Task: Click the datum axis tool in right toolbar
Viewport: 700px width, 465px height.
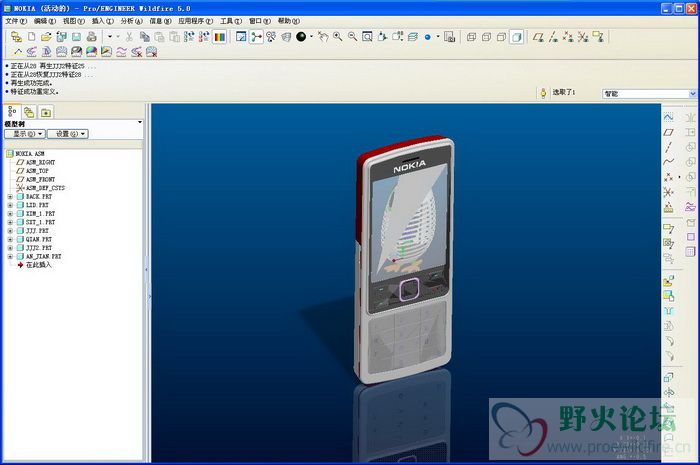Action: 668,147
